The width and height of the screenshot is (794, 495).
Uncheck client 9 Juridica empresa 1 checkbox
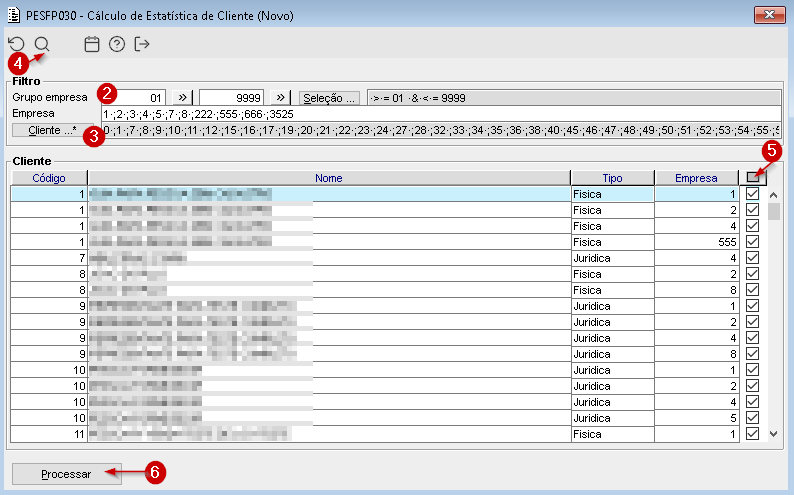pos(752,306)
